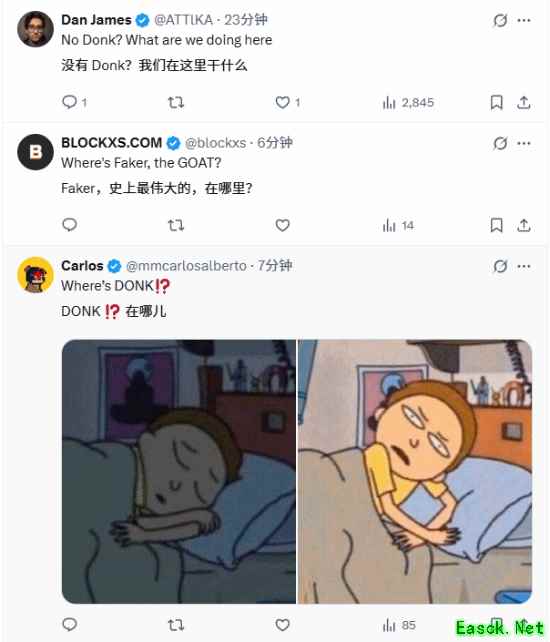View analytics of 2,845 views
This screenshot has height=642, width=550.
tap(408, 102)
